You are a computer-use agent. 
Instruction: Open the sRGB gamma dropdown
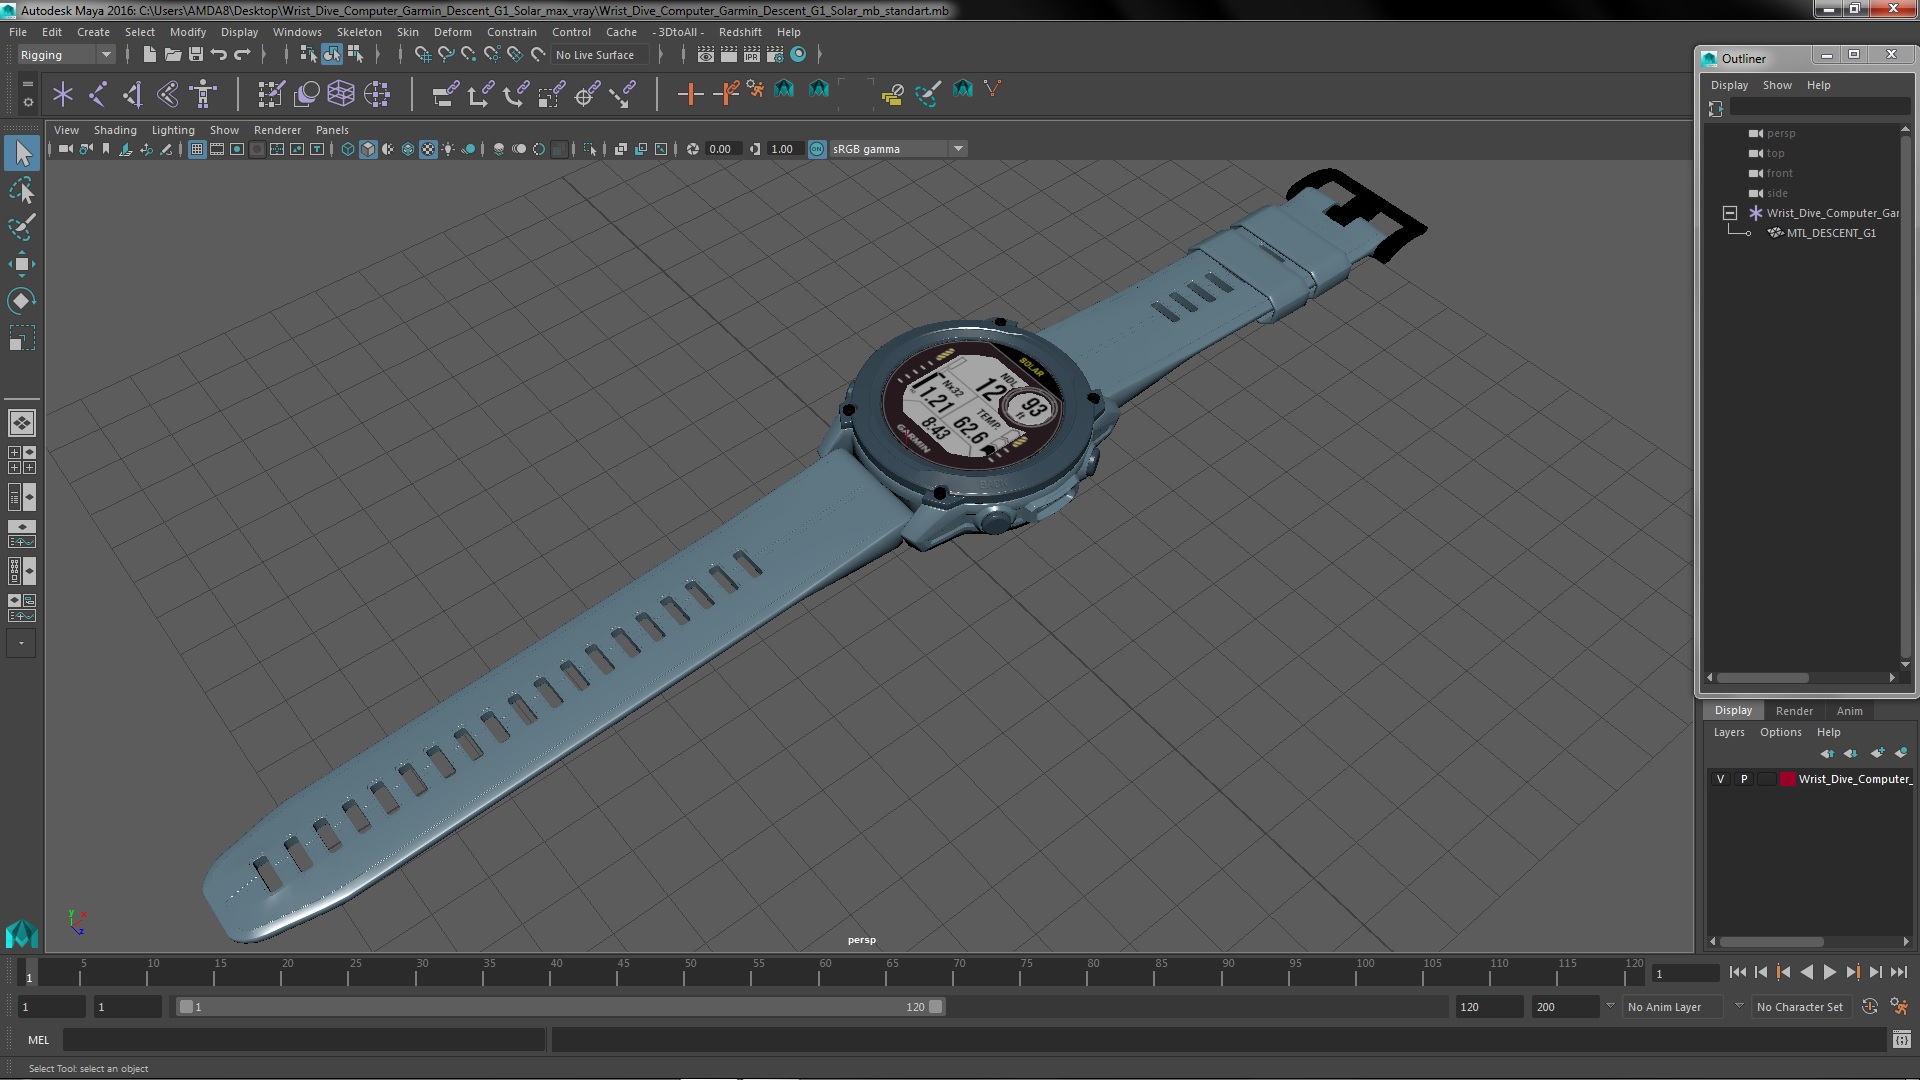(x=898, y=149)
